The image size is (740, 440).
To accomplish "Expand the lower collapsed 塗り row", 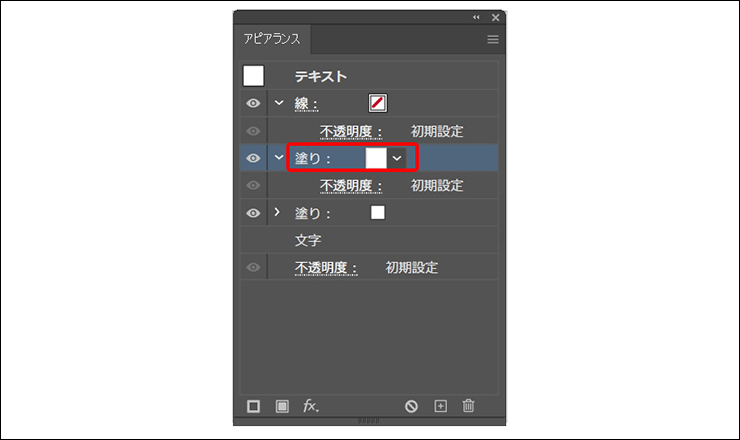I will click(x=278, y=213).
